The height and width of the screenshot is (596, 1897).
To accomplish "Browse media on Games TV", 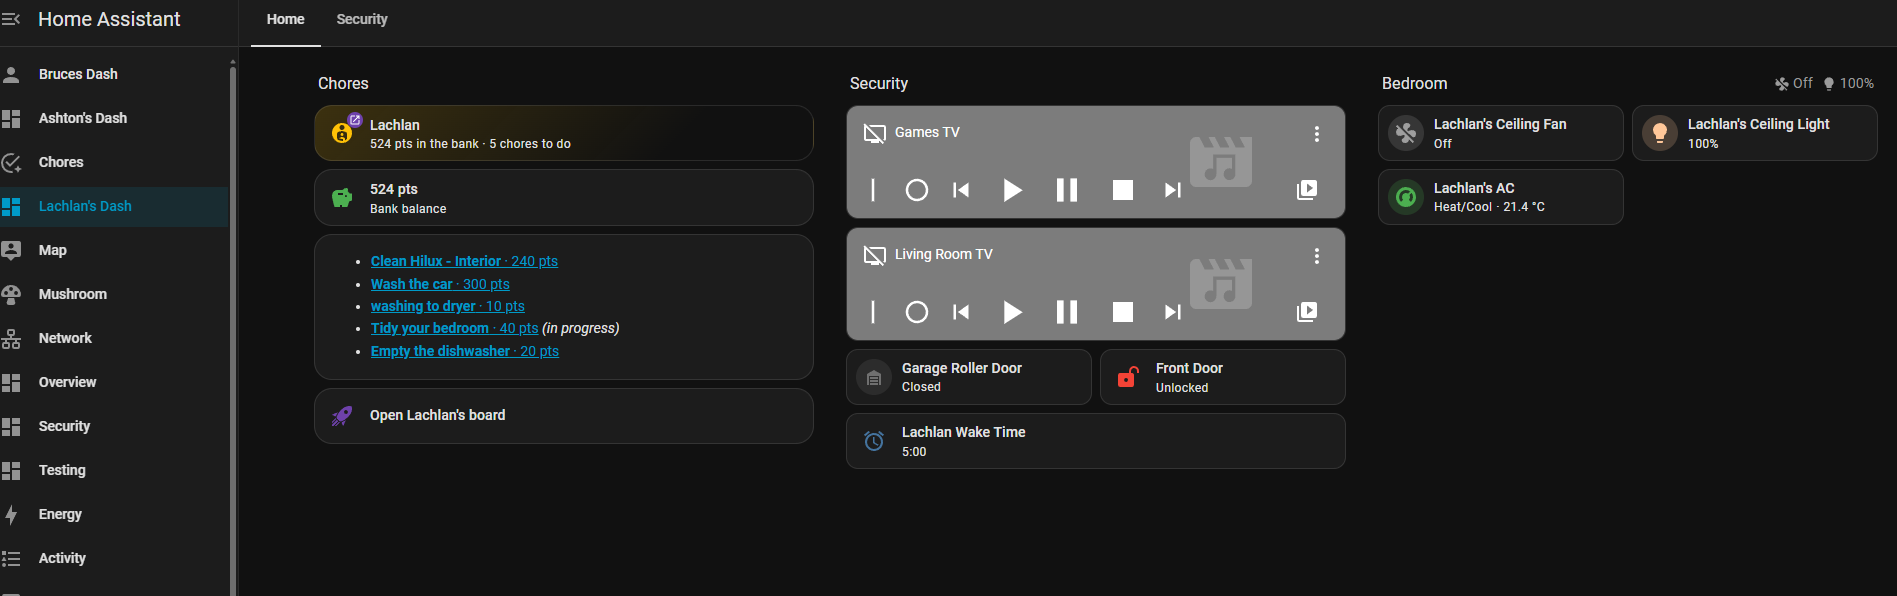I will coord(1307,190).
